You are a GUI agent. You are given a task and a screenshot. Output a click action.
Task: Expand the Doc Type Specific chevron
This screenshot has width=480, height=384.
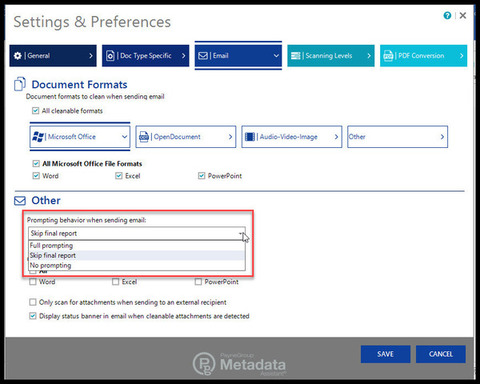[183, 56]
